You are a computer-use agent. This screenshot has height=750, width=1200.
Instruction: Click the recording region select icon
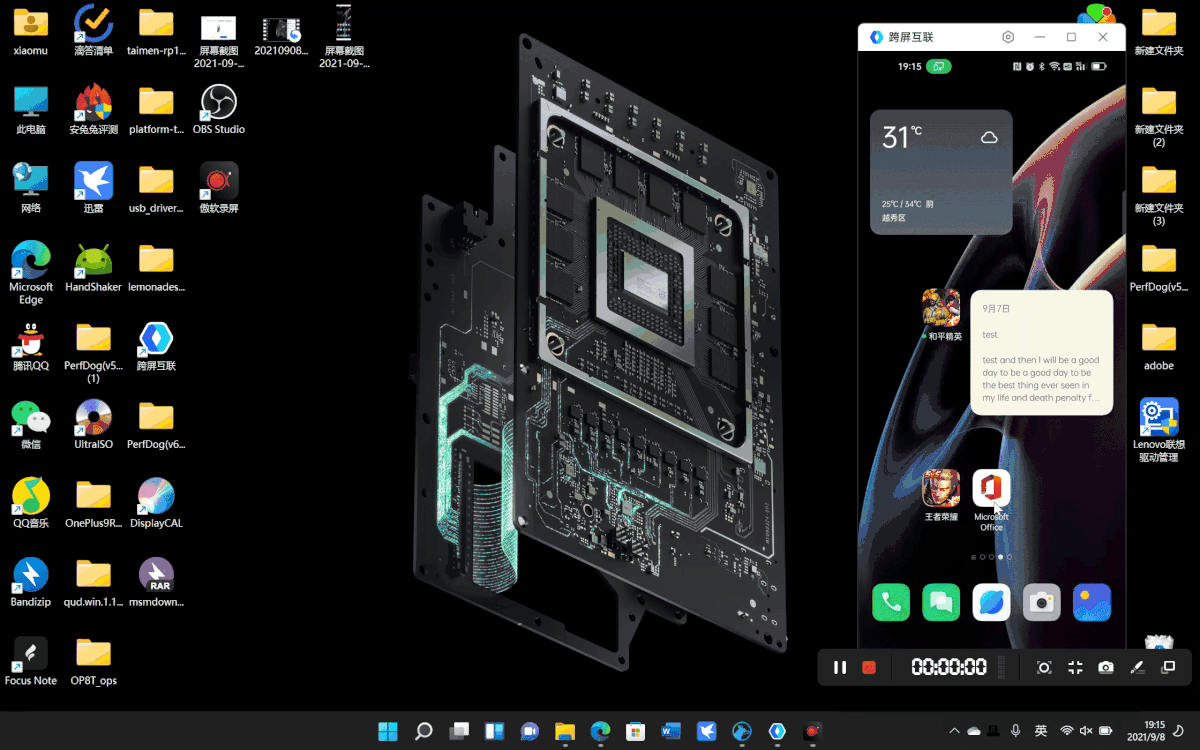point(1044,667)
